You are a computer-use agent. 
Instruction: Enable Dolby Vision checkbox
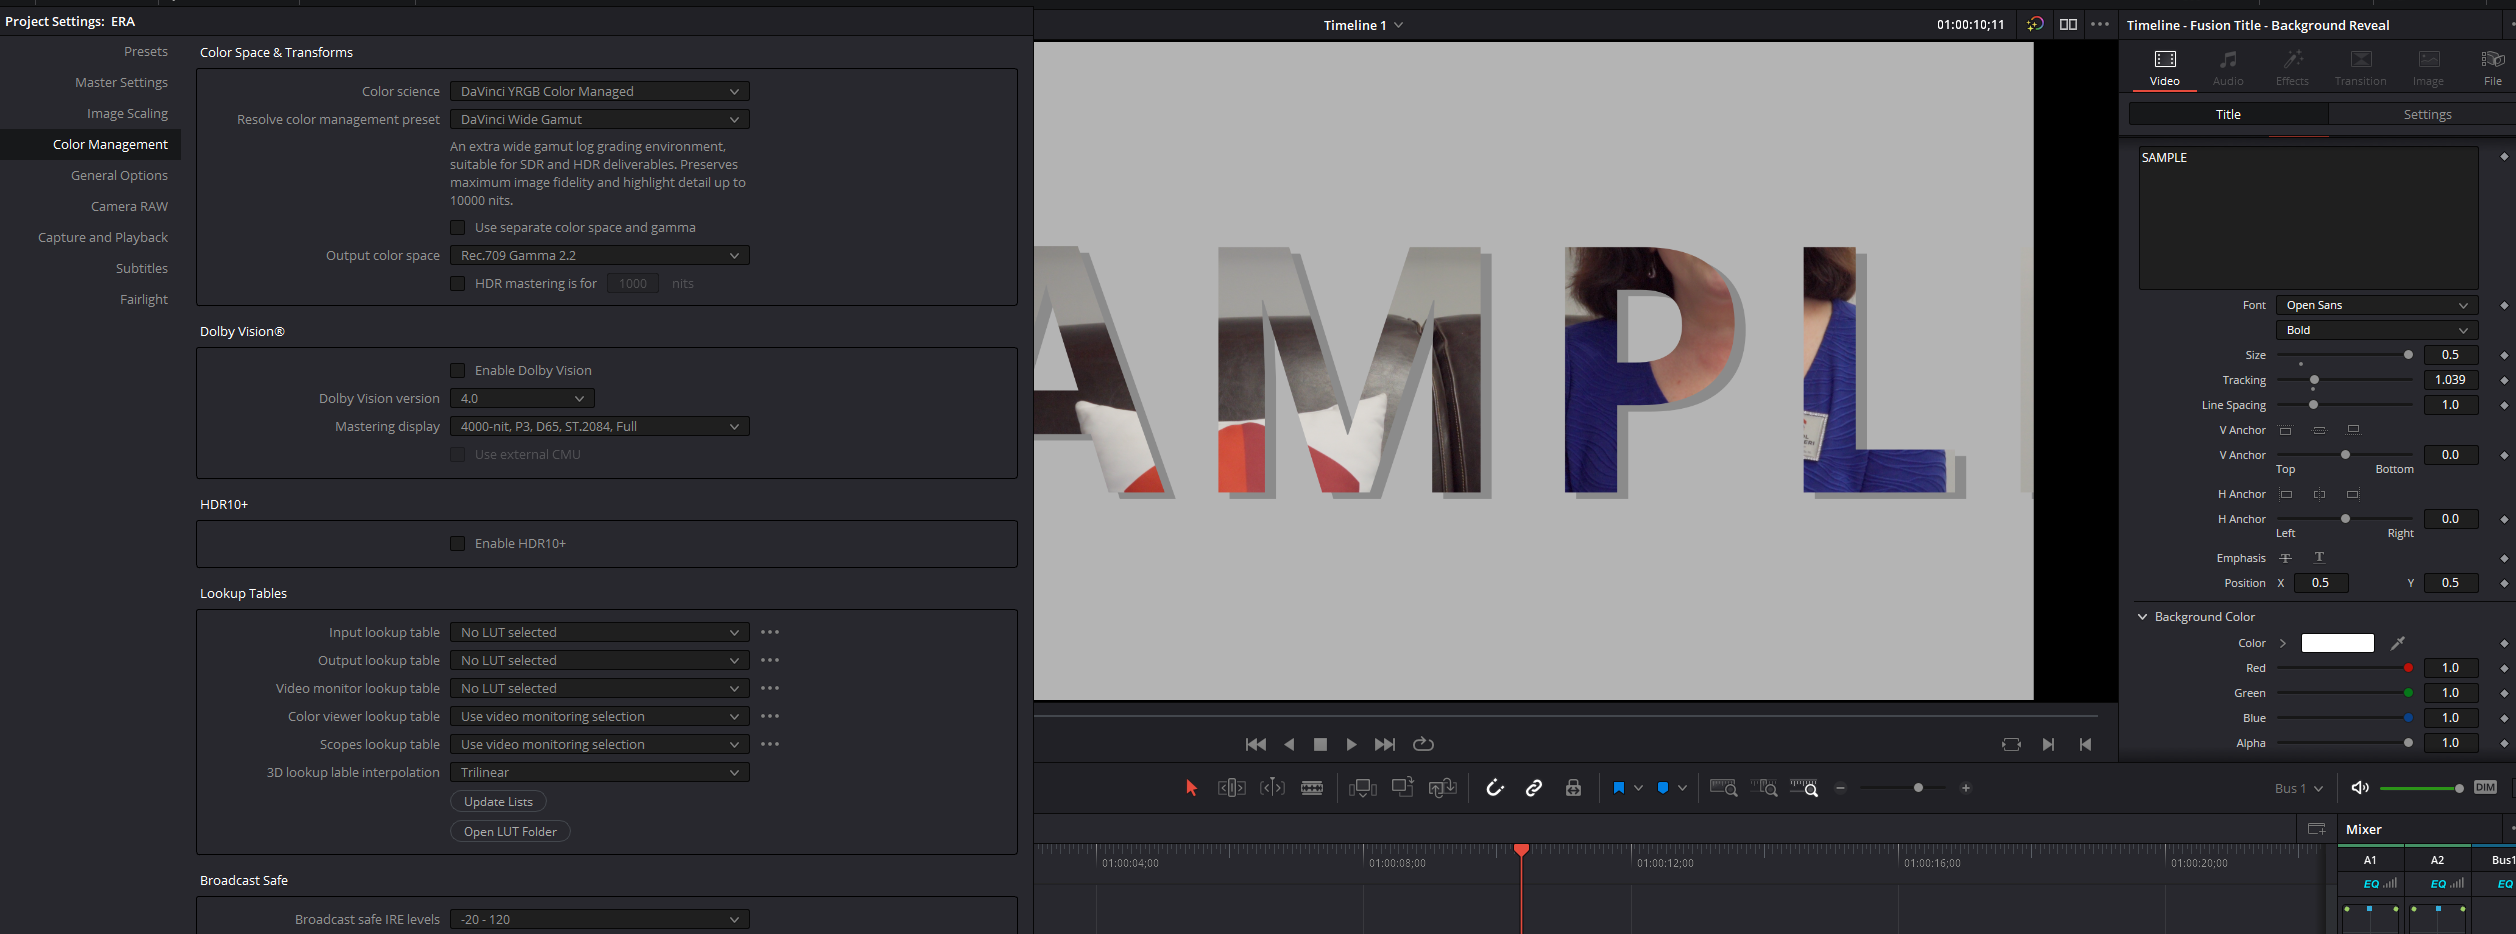[457, 371]
